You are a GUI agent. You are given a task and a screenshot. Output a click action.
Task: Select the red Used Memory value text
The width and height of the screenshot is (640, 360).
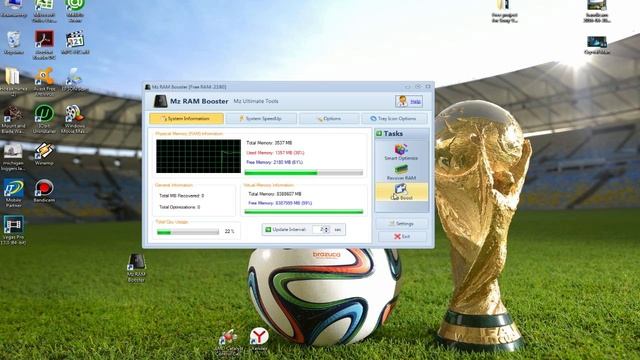point(275,153)
